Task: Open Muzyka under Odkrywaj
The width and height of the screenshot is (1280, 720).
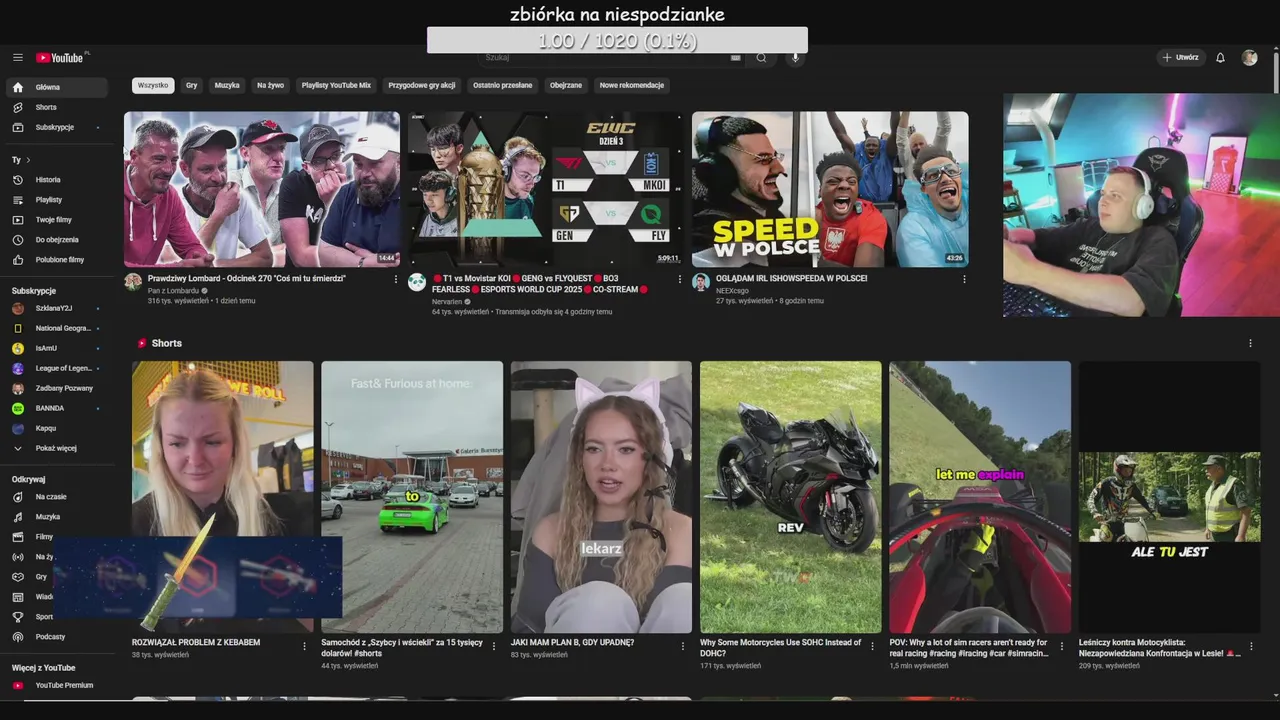Action: click(57, 517)
